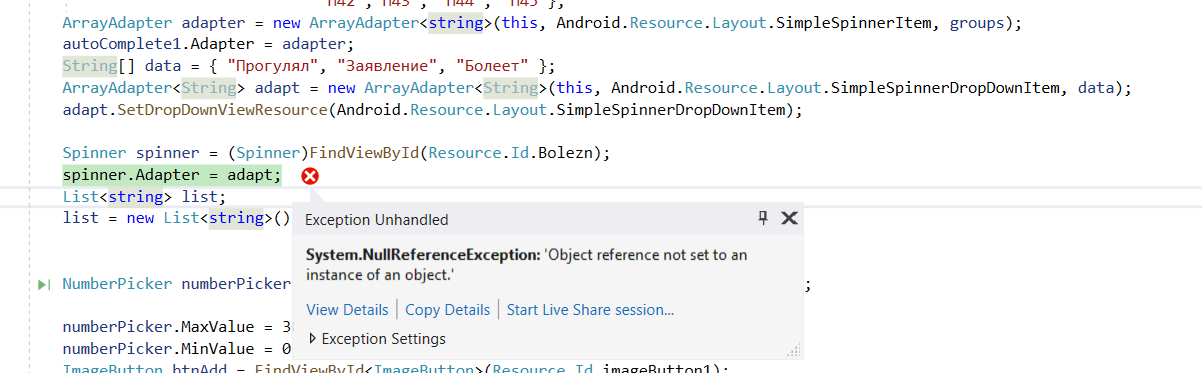Viewport: 1202px width, 373px height.
Task: Click 'numberPicker.MaxValue' code line
Action: coord(176,327)
